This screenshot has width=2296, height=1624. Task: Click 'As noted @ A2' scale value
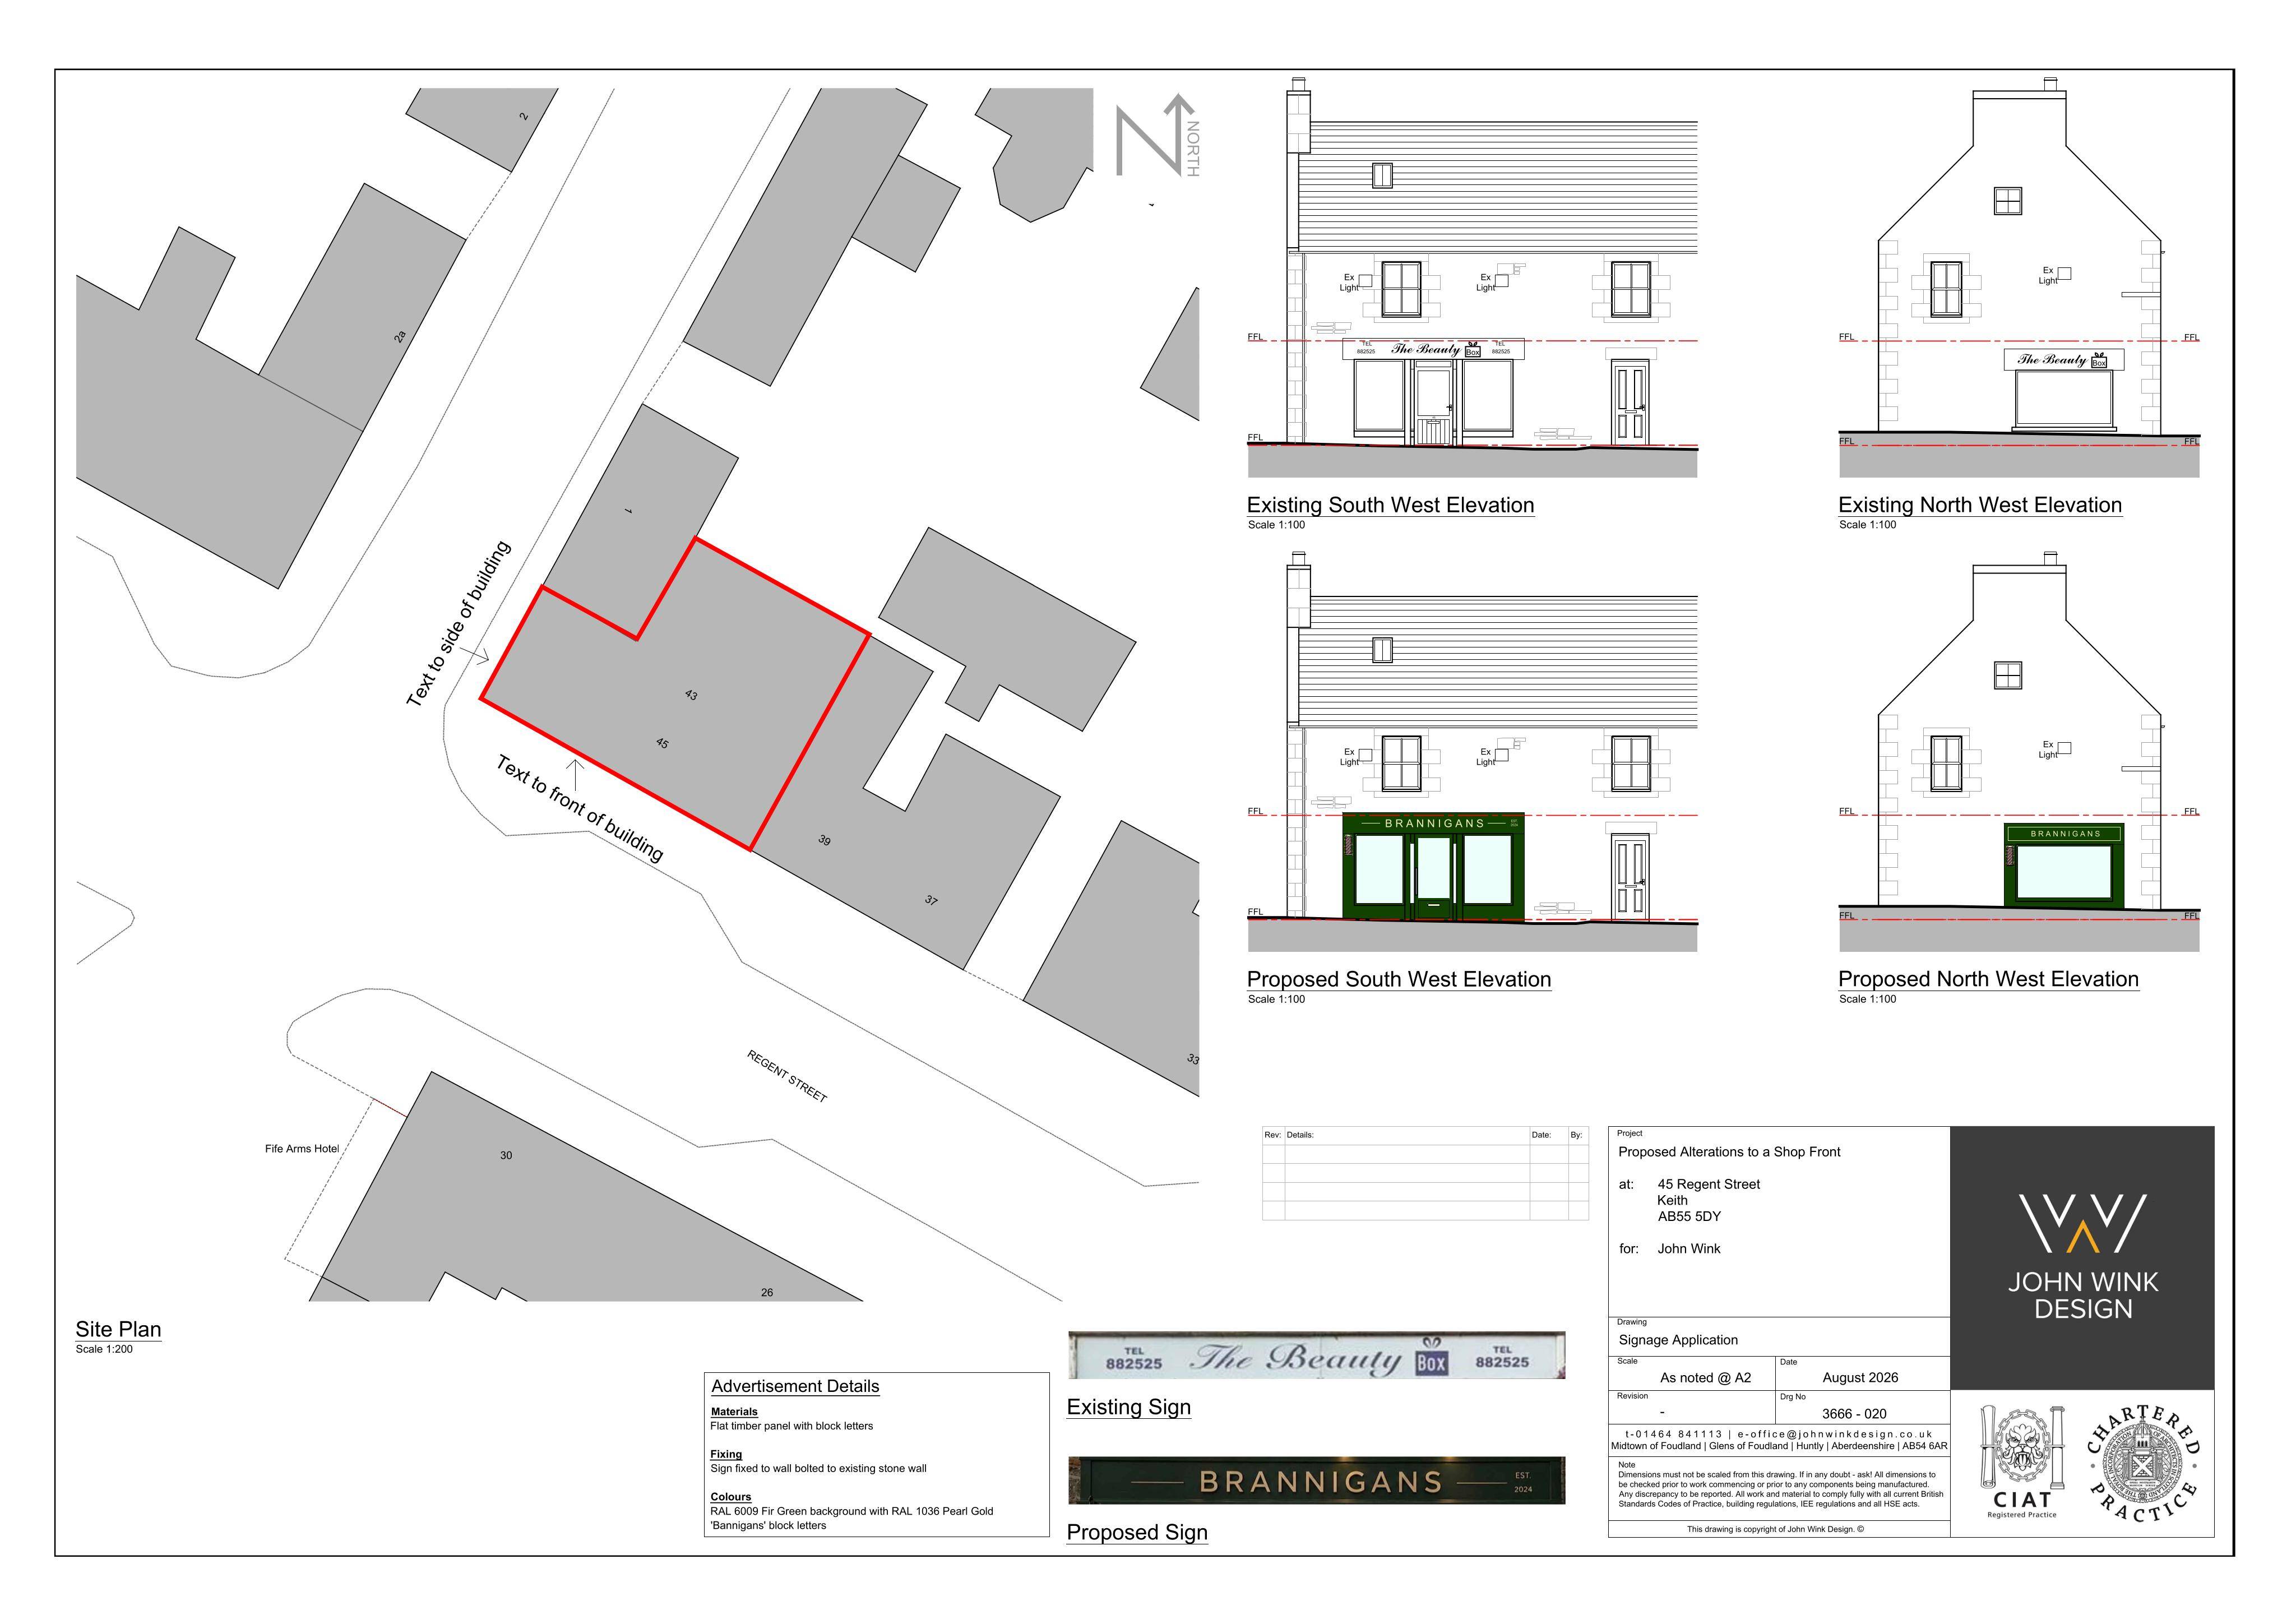[1705, 1377]
